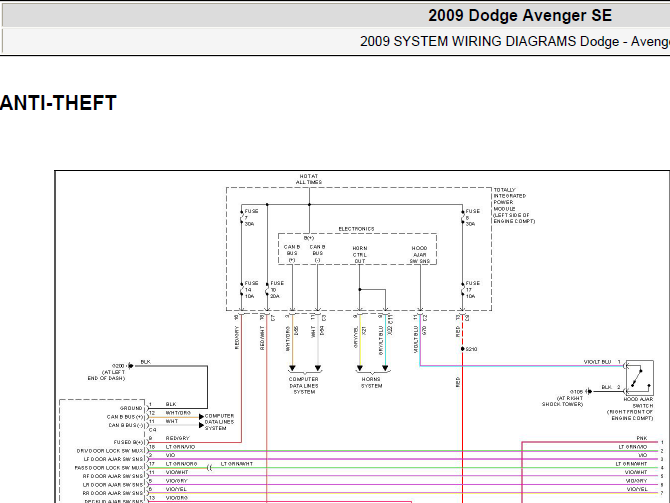Click the "RF DOOR AJAR SW SNS" label
Image resolution: width=670 pixels, height=503 pixels.
(113, 476)
